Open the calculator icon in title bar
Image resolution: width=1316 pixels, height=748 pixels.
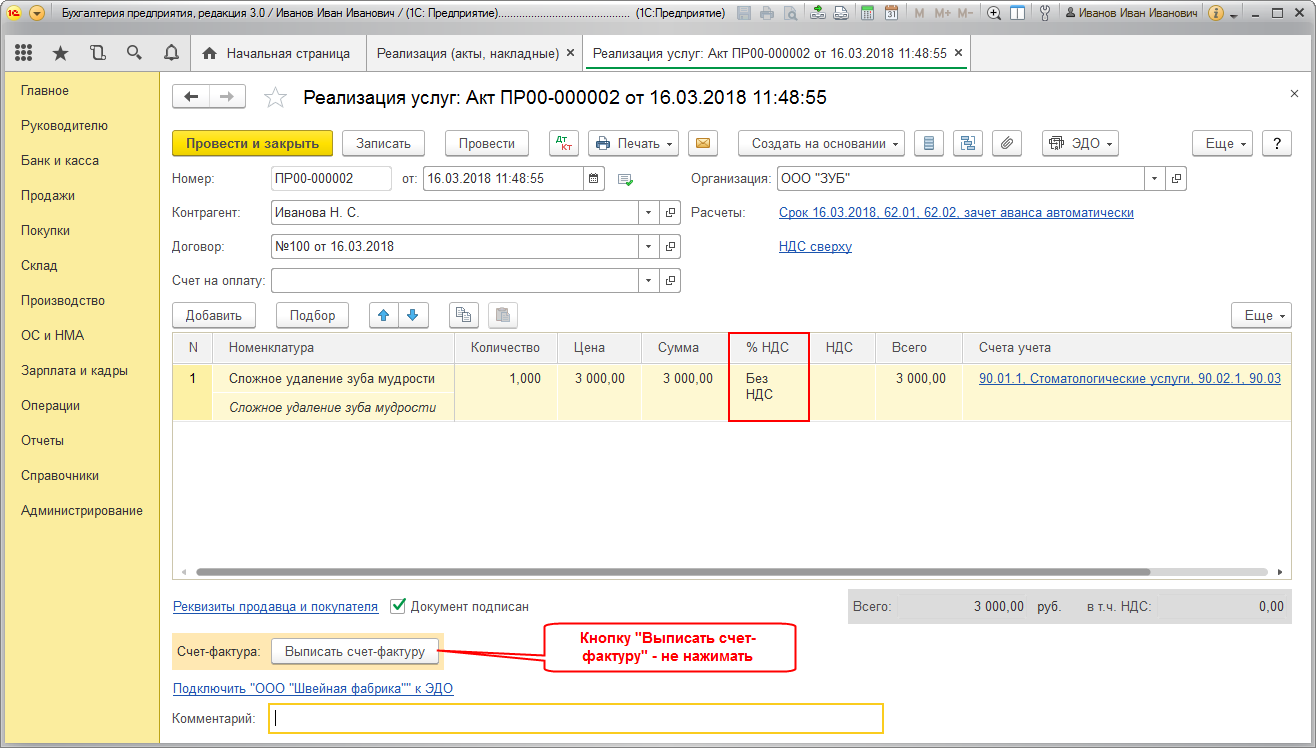pyautogui.click(x=866, y=14)
